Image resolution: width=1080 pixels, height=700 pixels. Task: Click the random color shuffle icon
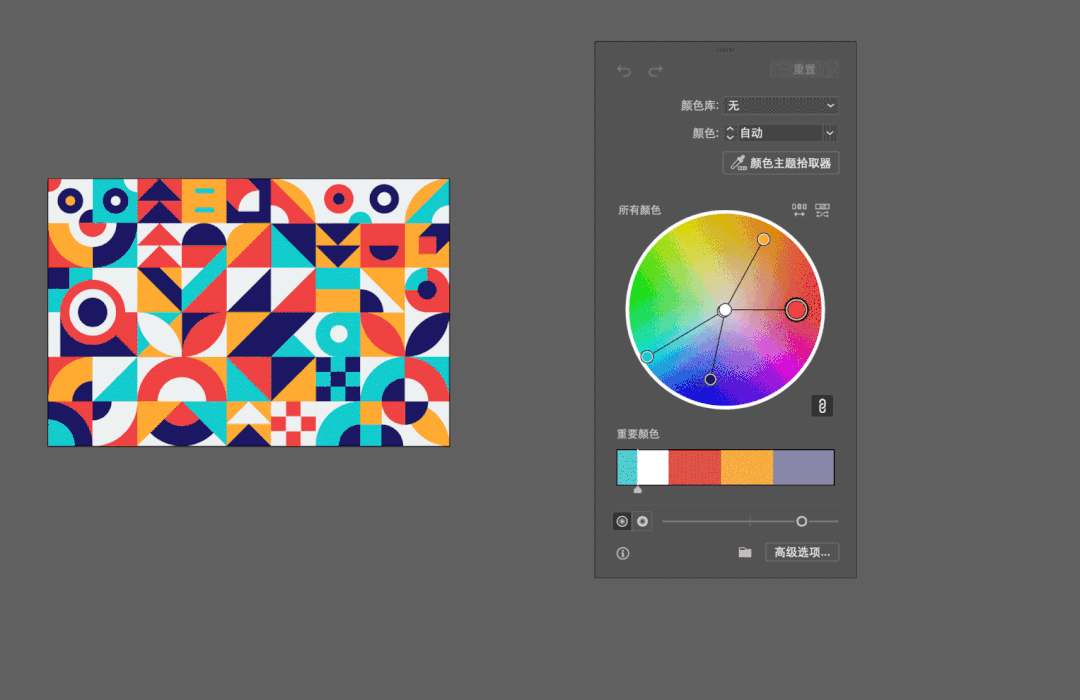pyautogui.click(x=822, y=211)
